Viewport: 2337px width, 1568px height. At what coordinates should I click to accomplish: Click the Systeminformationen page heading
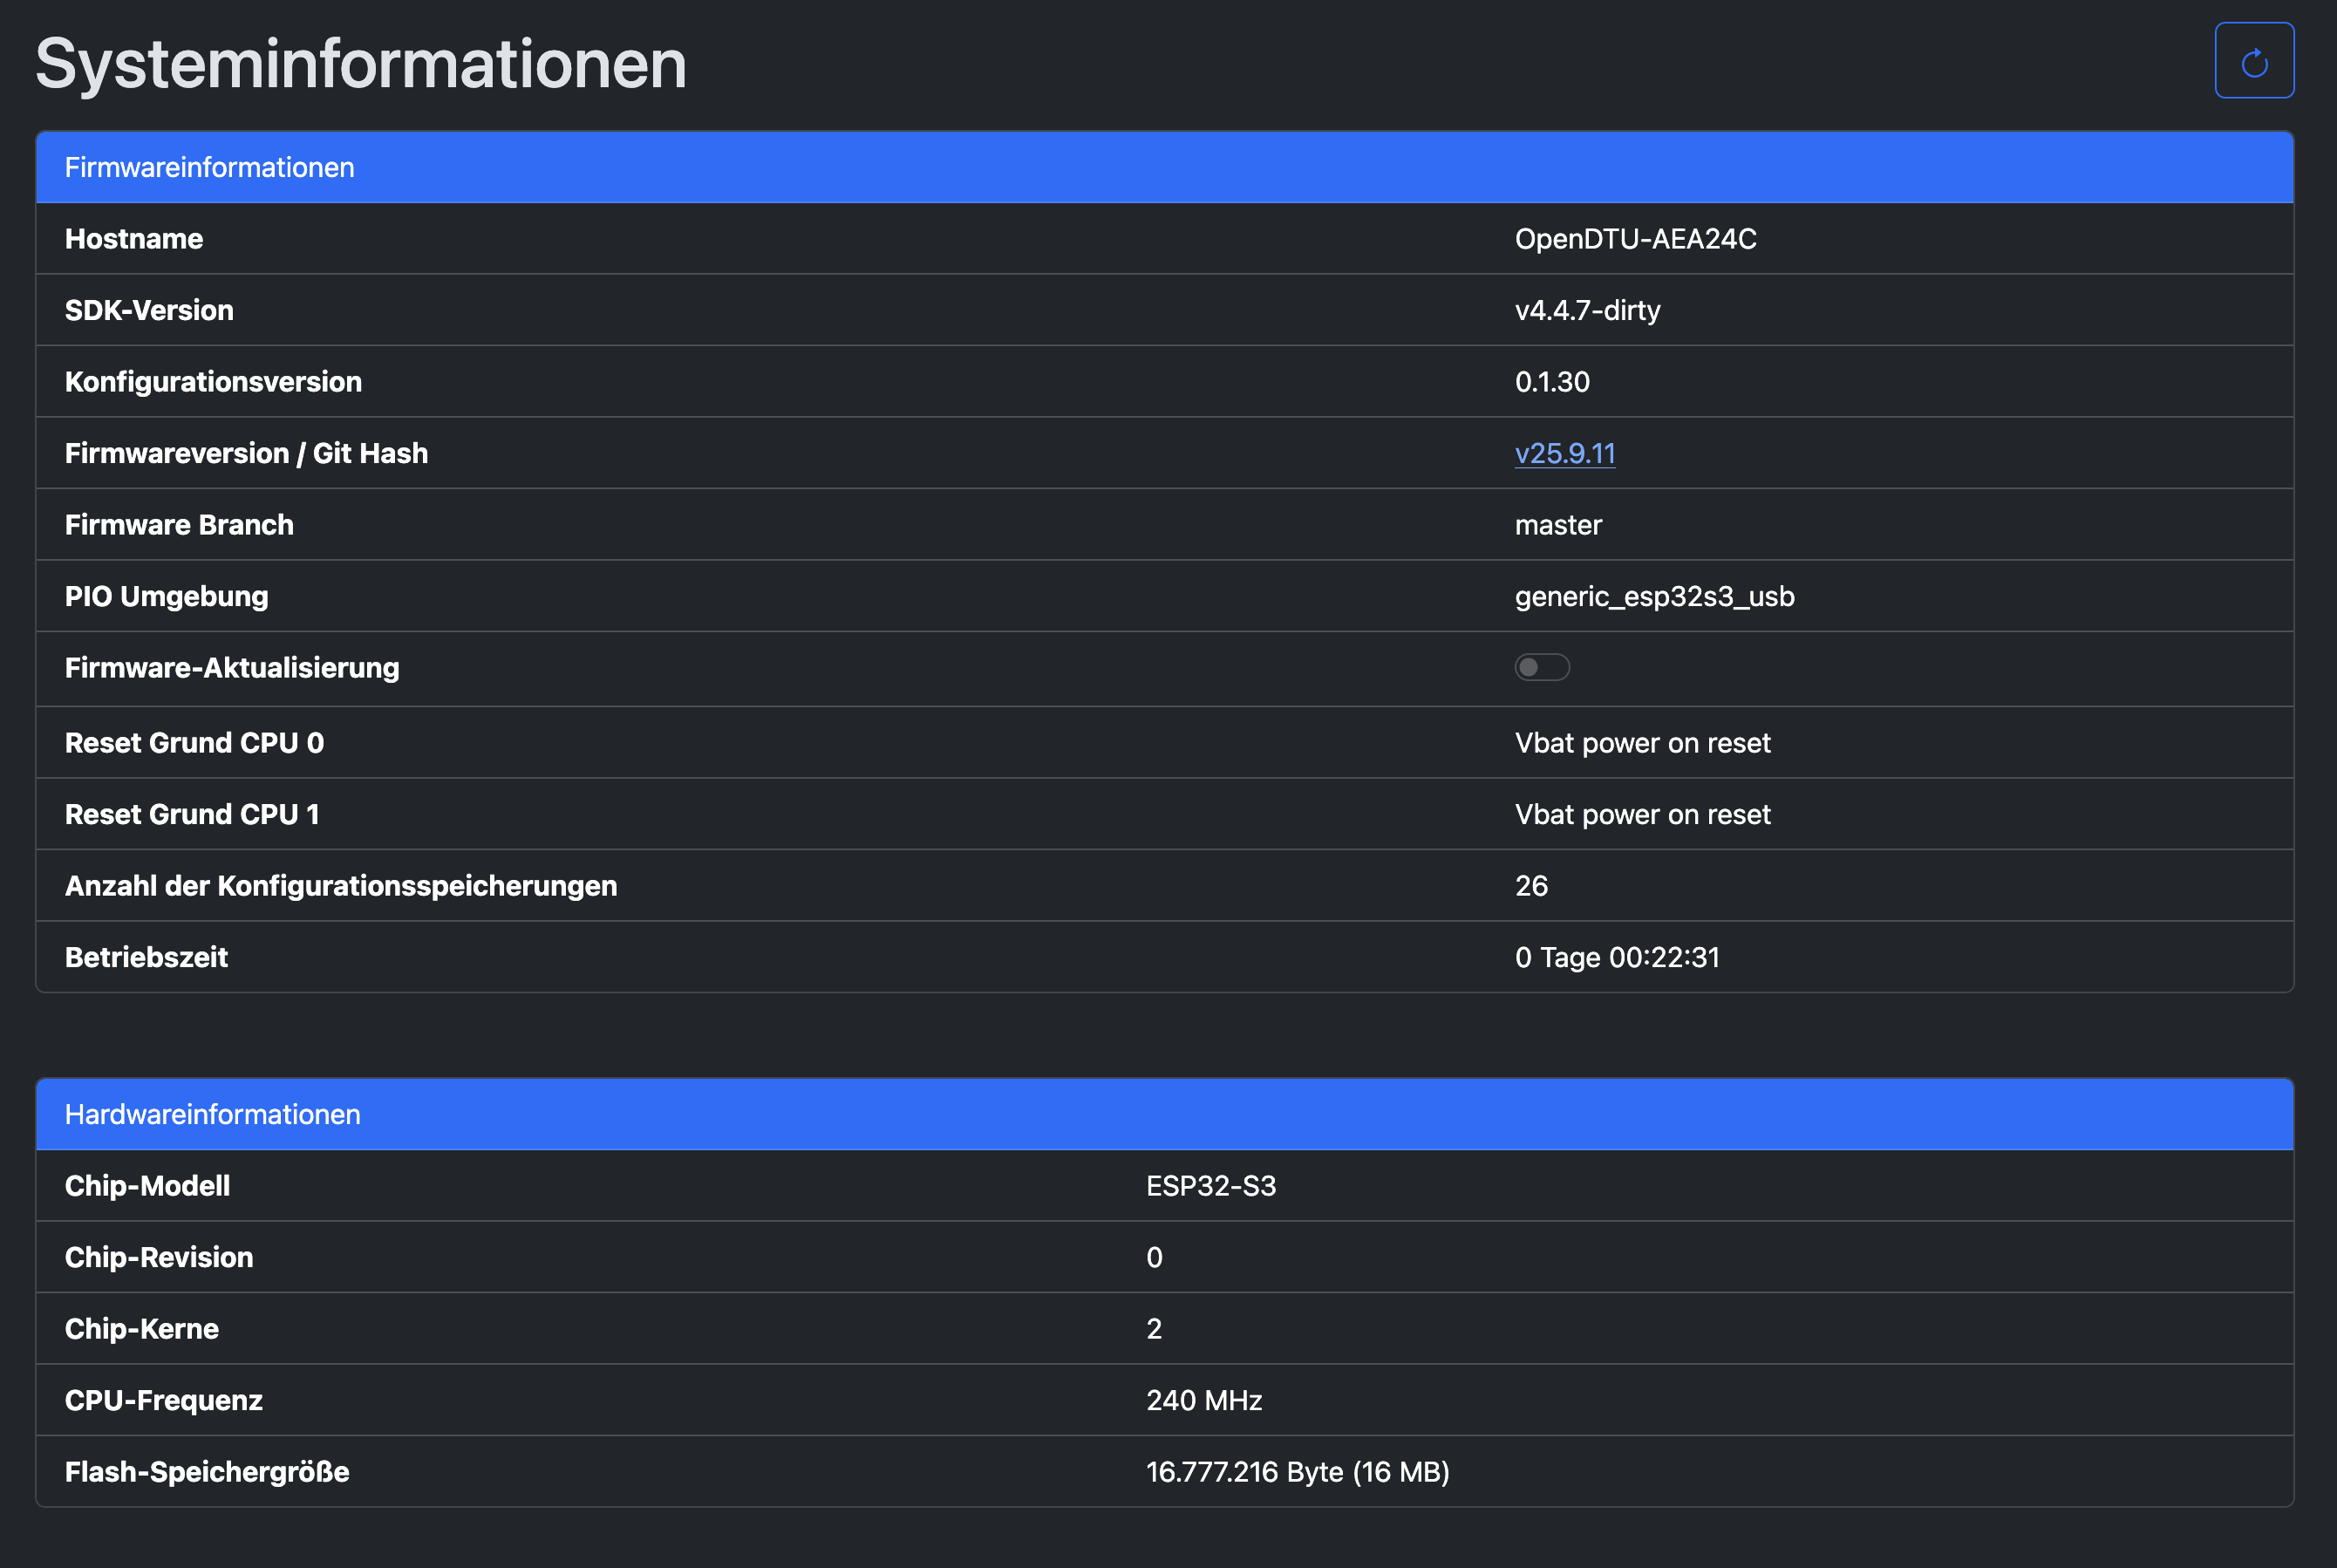[361, 63]
